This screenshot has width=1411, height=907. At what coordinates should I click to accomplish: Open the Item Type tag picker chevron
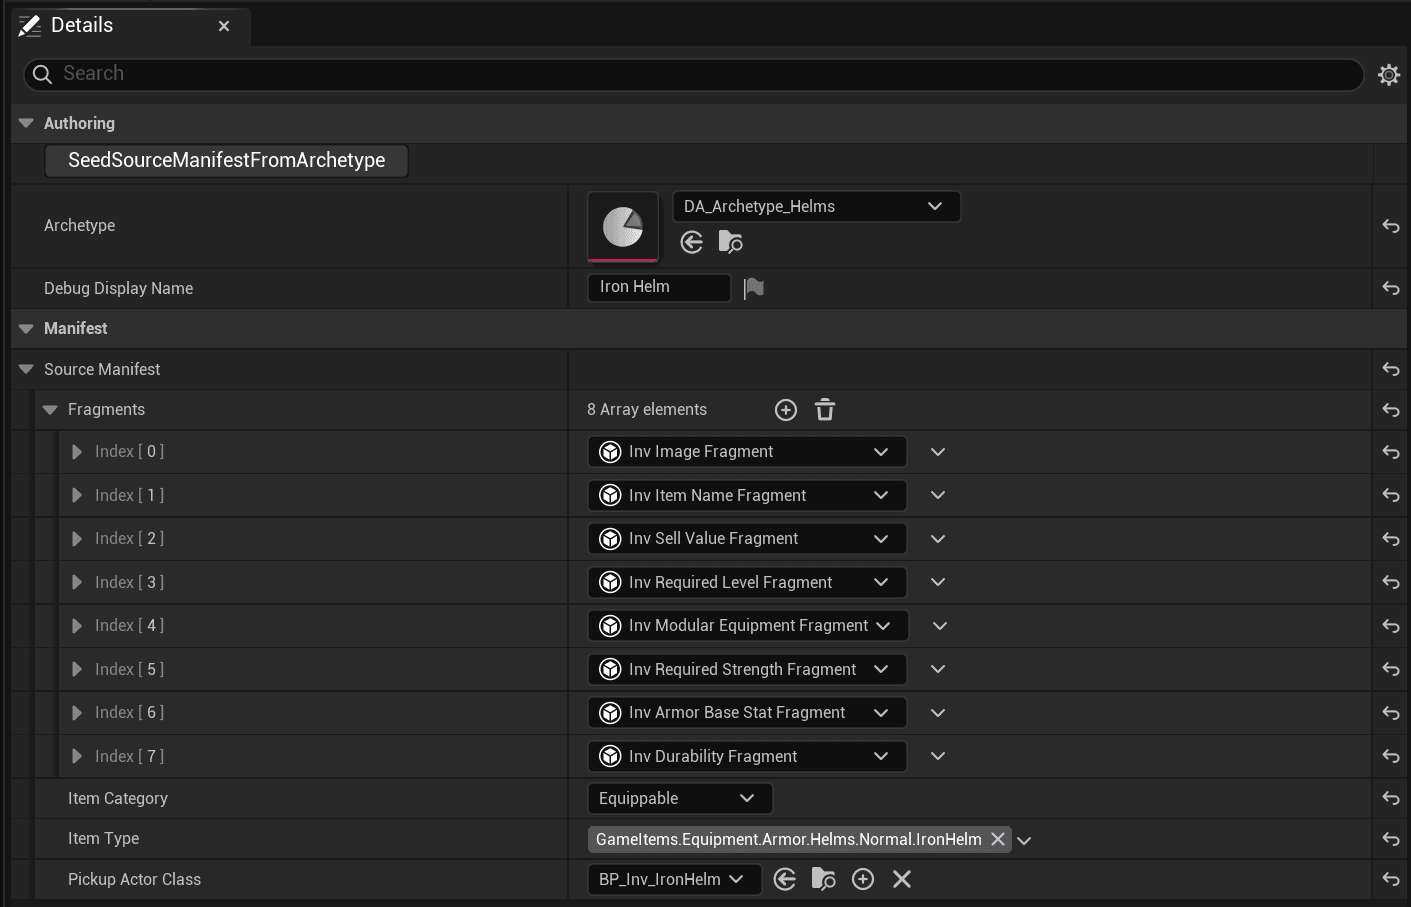pos(1024,840)
